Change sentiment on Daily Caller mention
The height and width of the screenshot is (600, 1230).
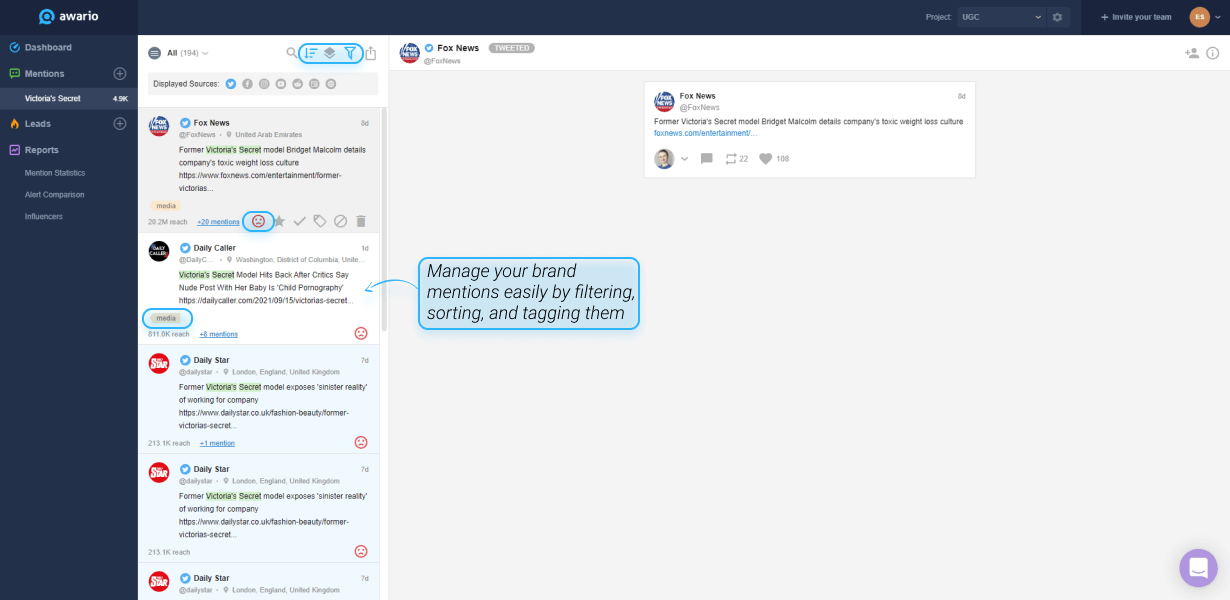[x=361, y=333]
